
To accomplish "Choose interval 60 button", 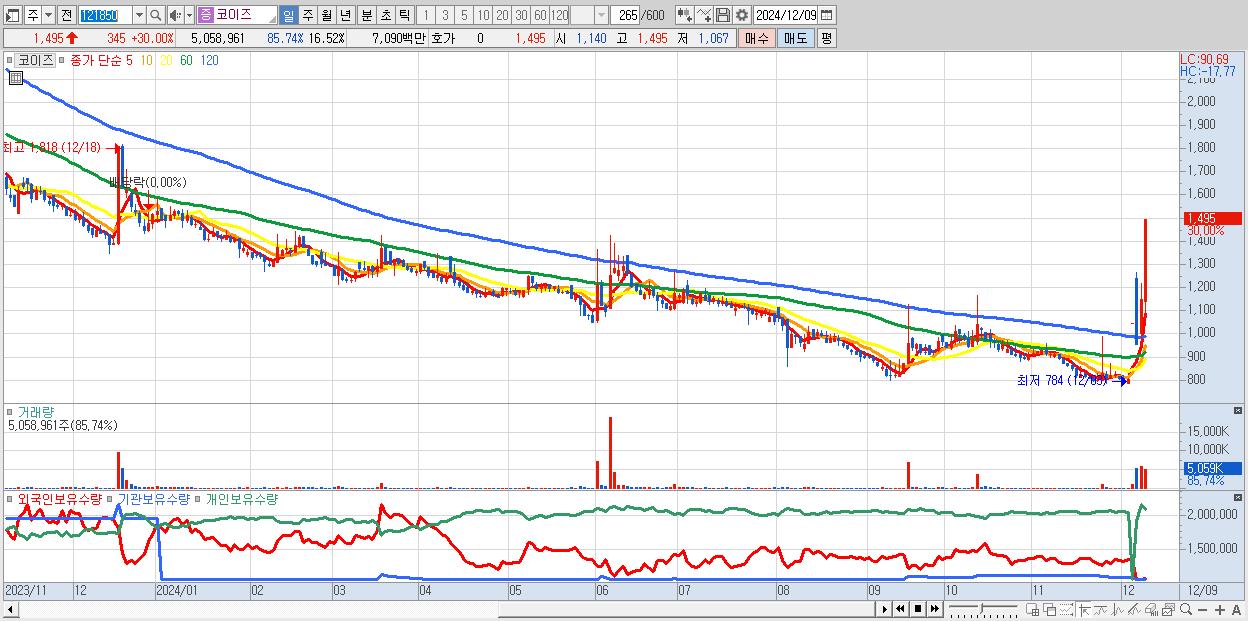I will tap(540, 15).
